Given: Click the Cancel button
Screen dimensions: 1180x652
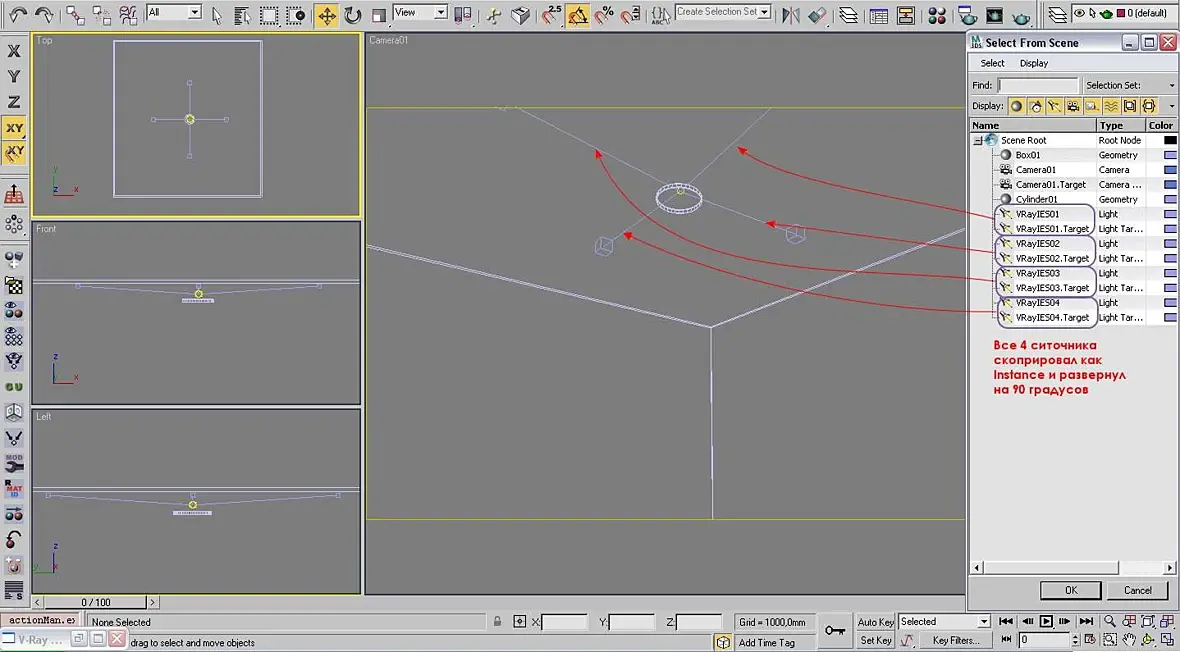Looking at the screenshot, I should click(1138, 590).
